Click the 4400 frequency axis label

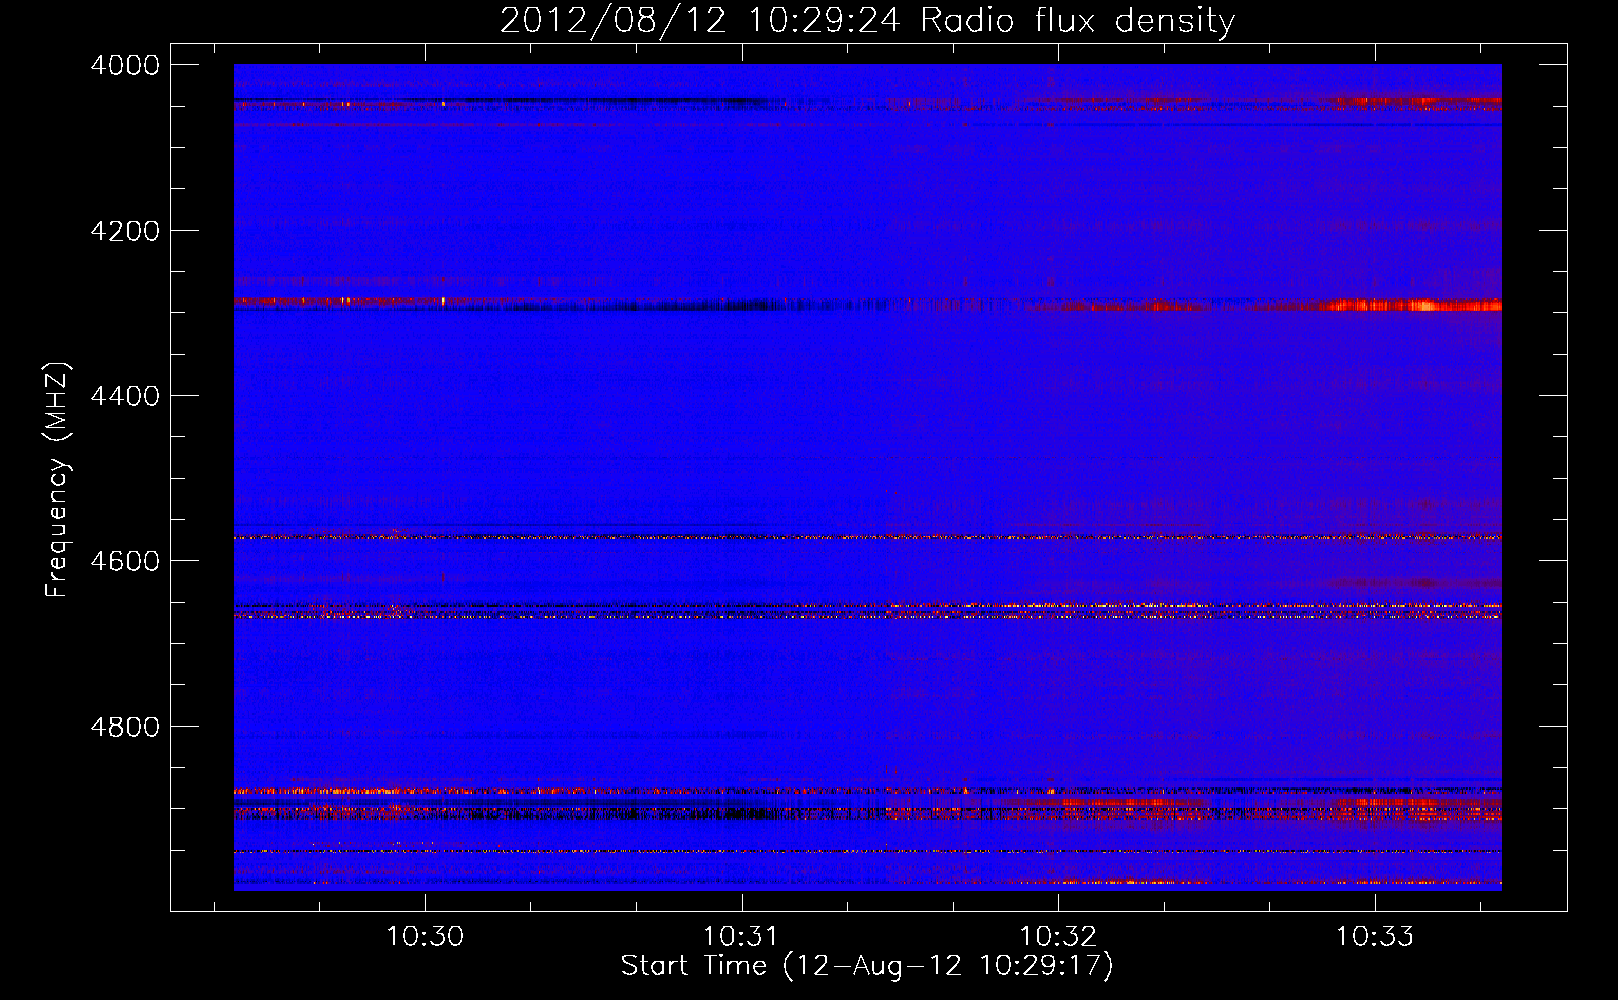125,396
